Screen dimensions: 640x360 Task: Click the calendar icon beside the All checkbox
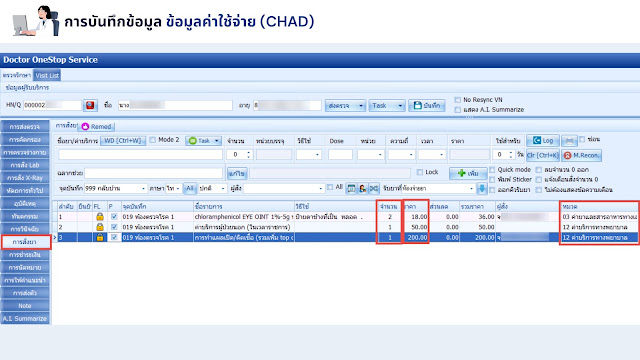(x=351, y=188)
